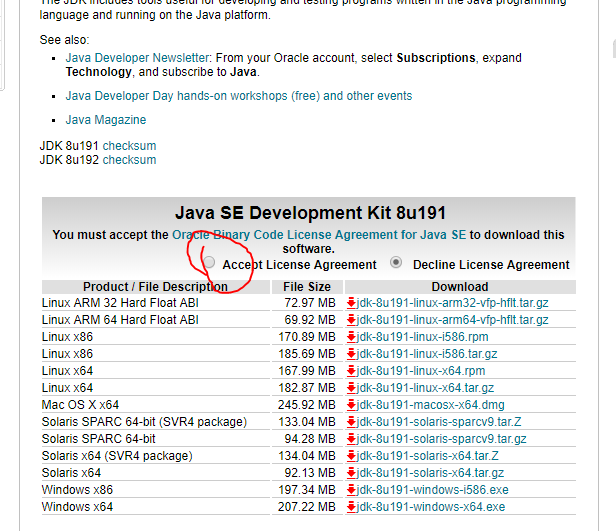Click the Download column header
The image size is (616, 531).
pyautogui.click(x=460, y=287)
